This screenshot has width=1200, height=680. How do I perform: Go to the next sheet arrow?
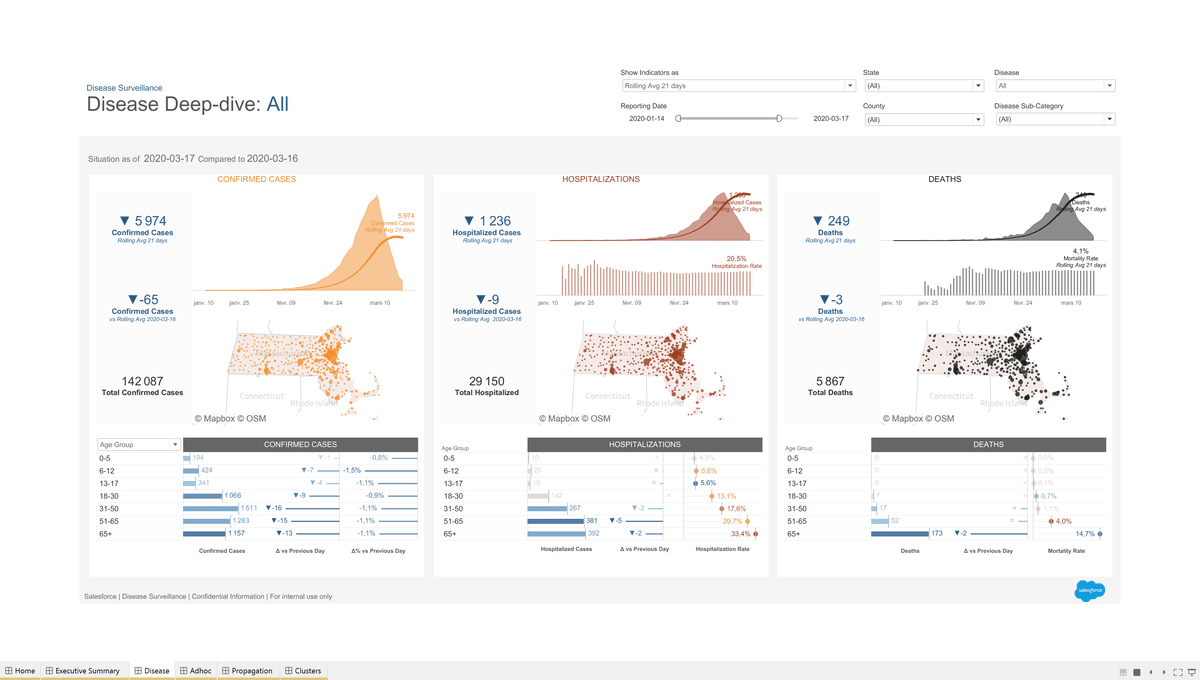[x=1162, y=671]
